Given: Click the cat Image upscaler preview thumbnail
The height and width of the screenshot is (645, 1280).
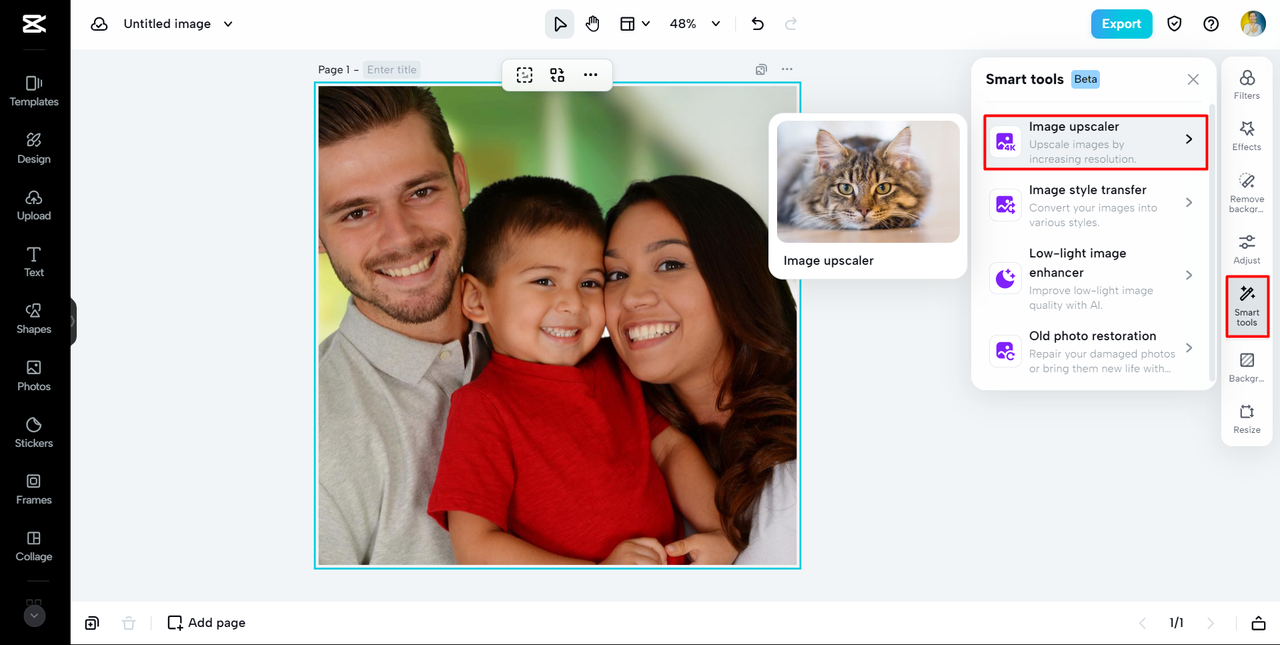Looking at the screenshot, I should click(868, 182).
